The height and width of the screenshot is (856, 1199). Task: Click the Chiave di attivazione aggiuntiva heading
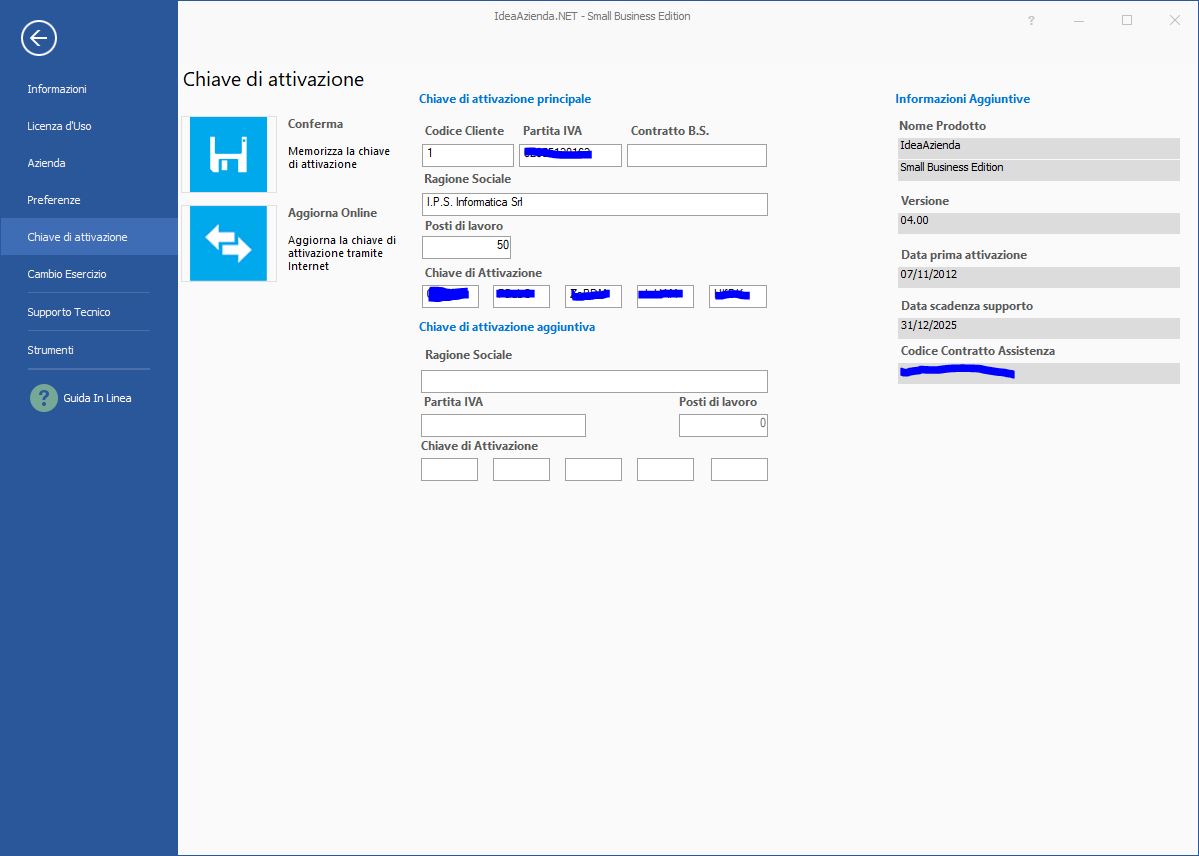(507, 327)
